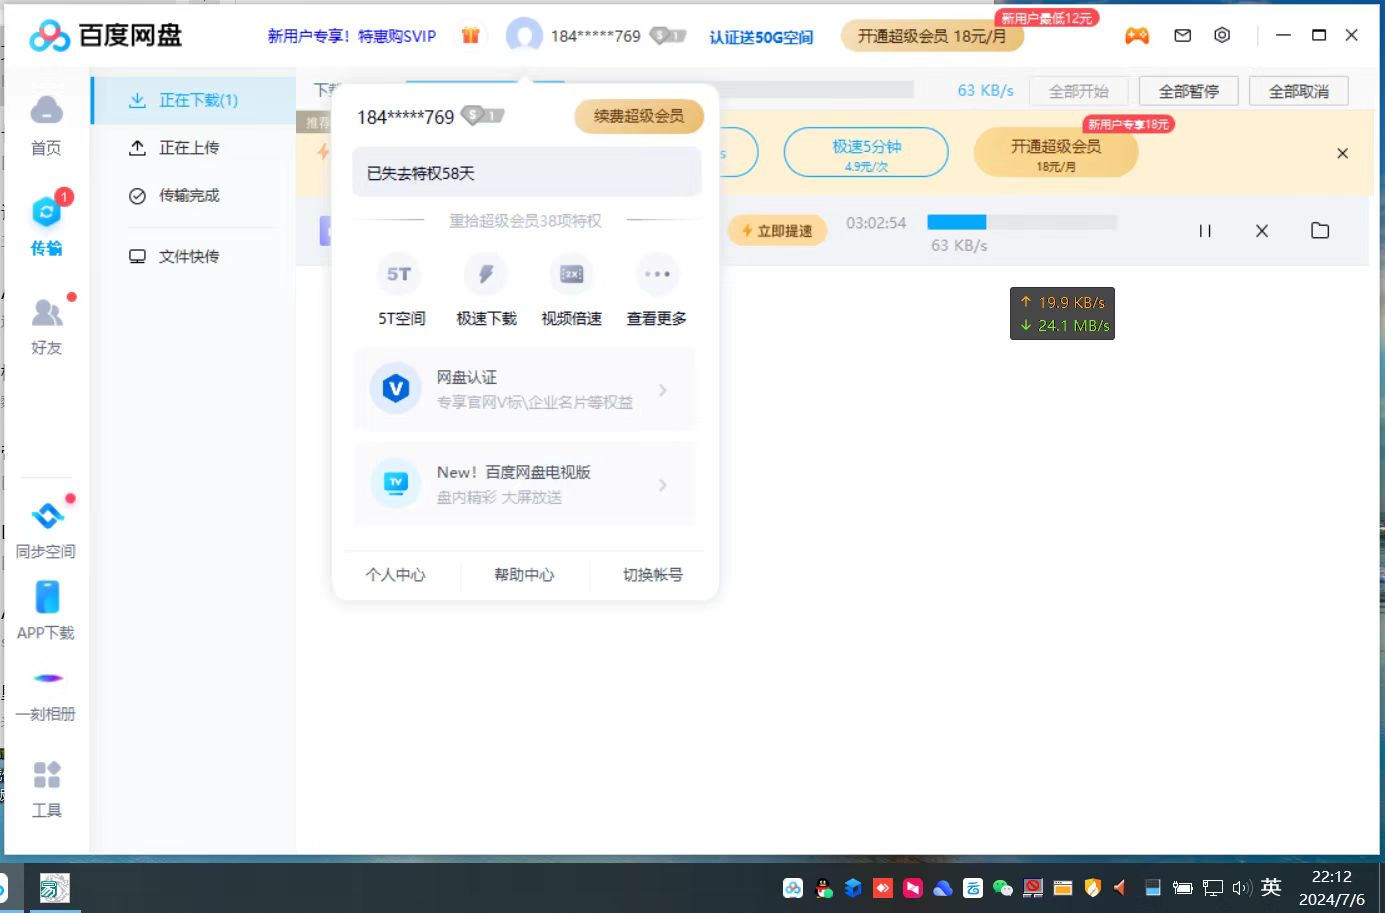Click the user avatar in the title bar
This screenshot has width=1385, height=913.
(524, 36)
